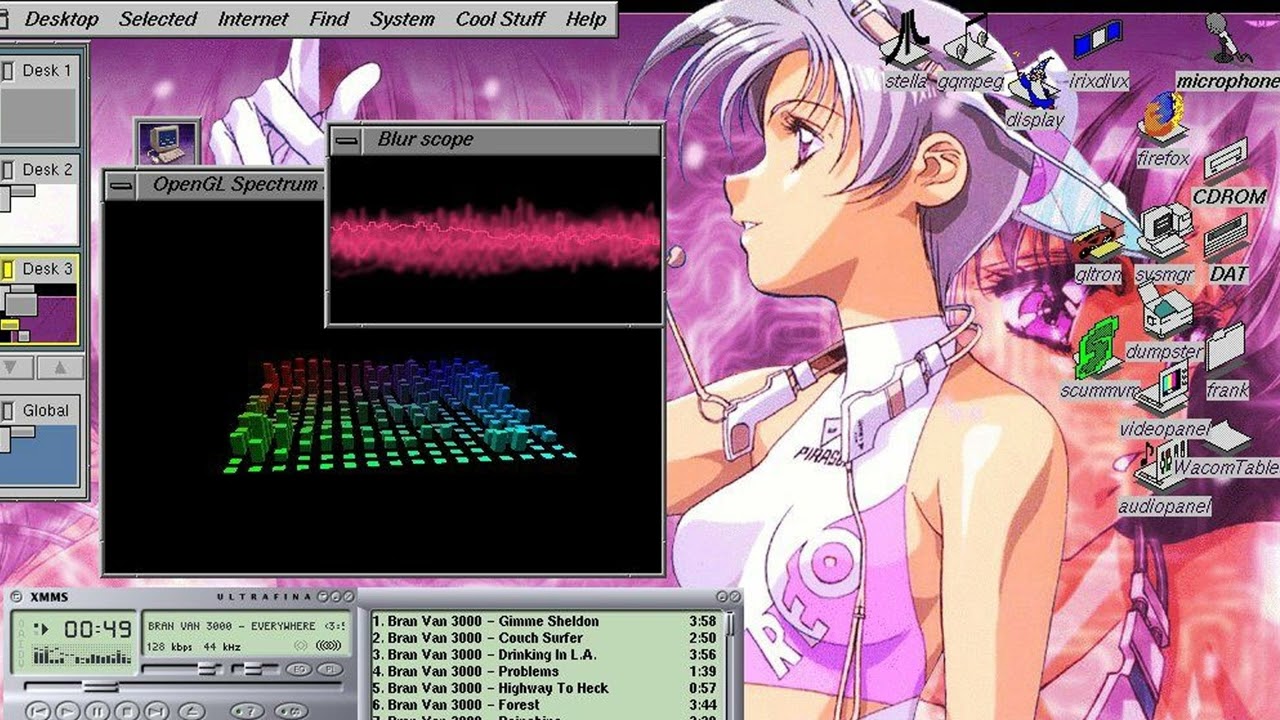Click the XMMS play button
Viewport: 1280px width, 720px height.
click(x=67, y=710)
